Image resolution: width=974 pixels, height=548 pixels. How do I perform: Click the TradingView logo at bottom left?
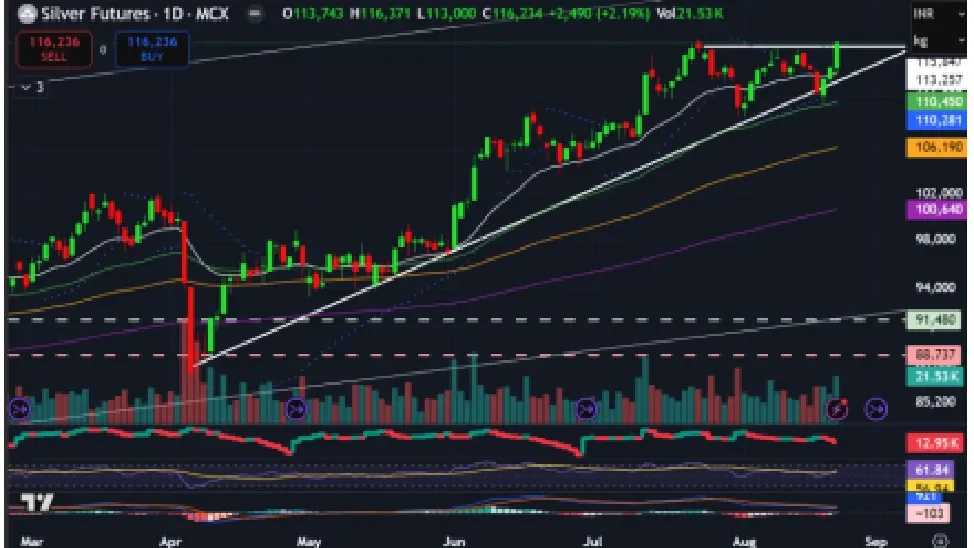37,502
